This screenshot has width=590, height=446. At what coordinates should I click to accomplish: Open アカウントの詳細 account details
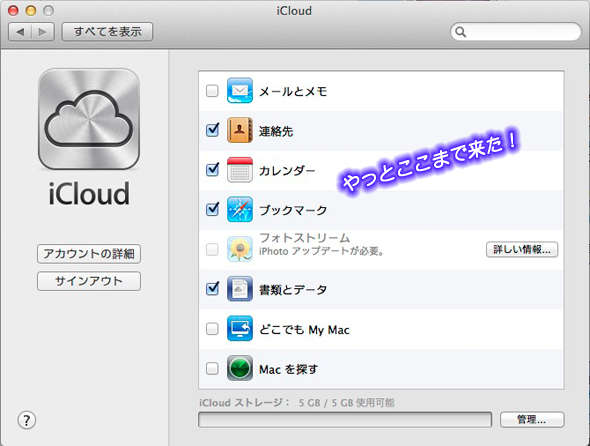(x=89, y=254)
